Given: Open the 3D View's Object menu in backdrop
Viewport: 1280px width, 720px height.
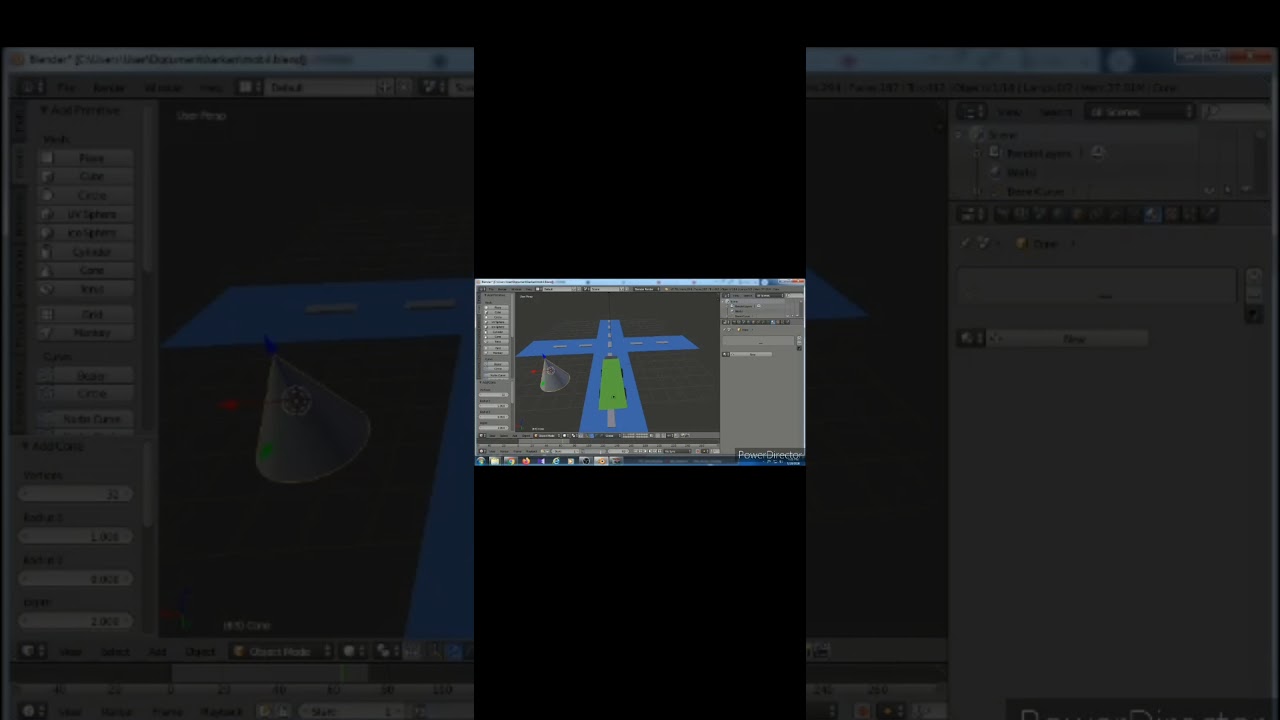Looking at the screenshot, I should [x=199, y=652].
